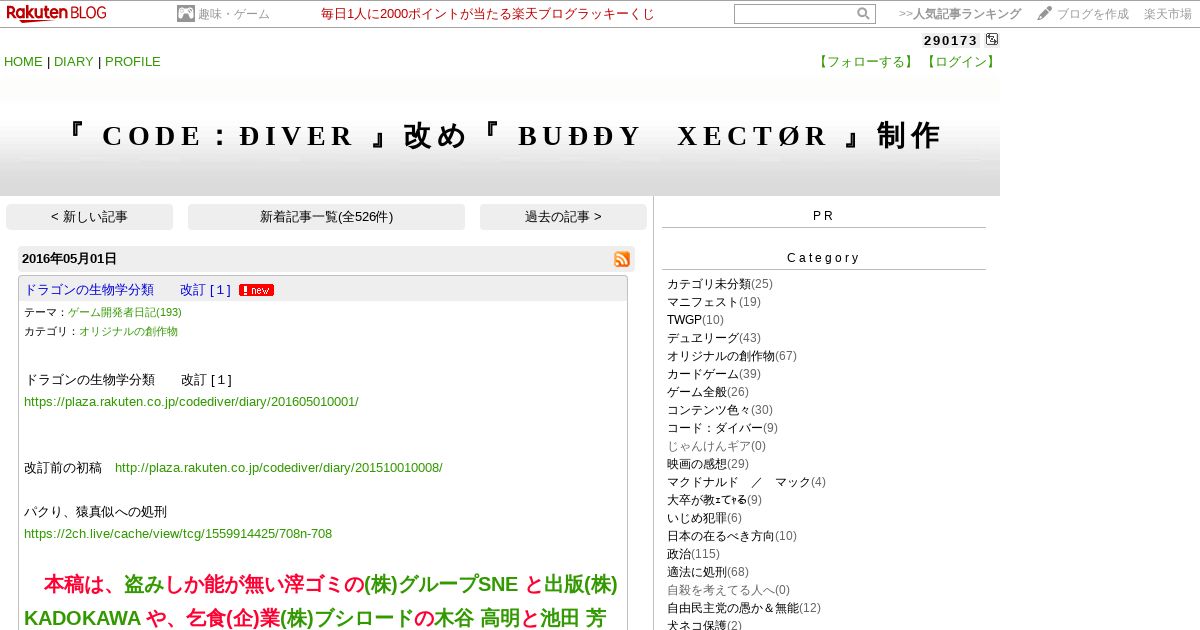1200x630 pixels.
Task: Select コード：ダイバー category
Action: [x=715, y=428]
